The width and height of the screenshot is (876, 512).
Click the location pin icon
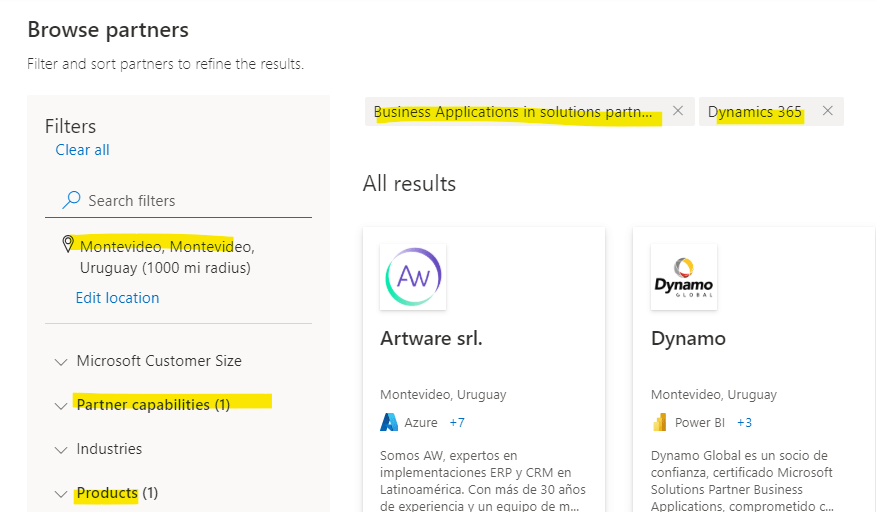point(68,244)
